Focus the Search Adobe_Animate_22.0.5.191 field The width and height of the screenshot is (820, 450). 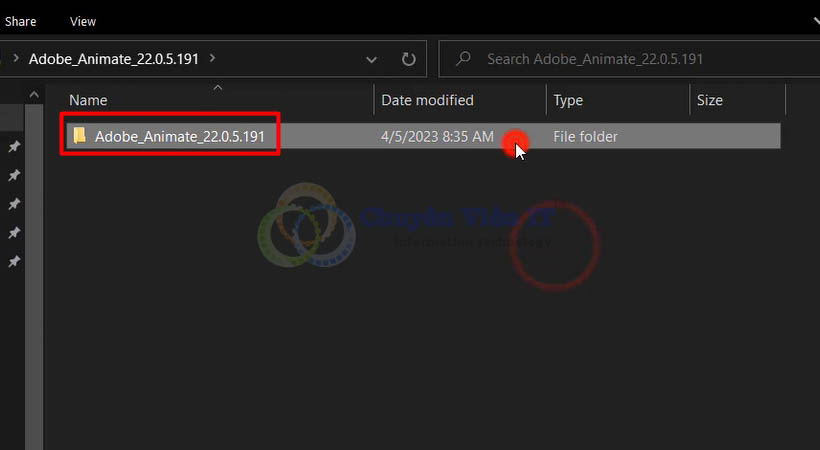point(629,59)
